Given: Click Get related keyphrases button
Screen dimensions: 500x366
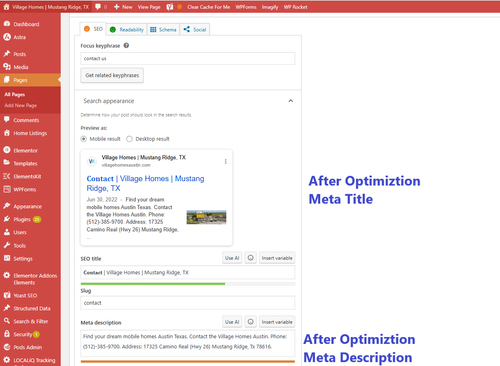Looking at the screenshot, I should coord(112,75).
